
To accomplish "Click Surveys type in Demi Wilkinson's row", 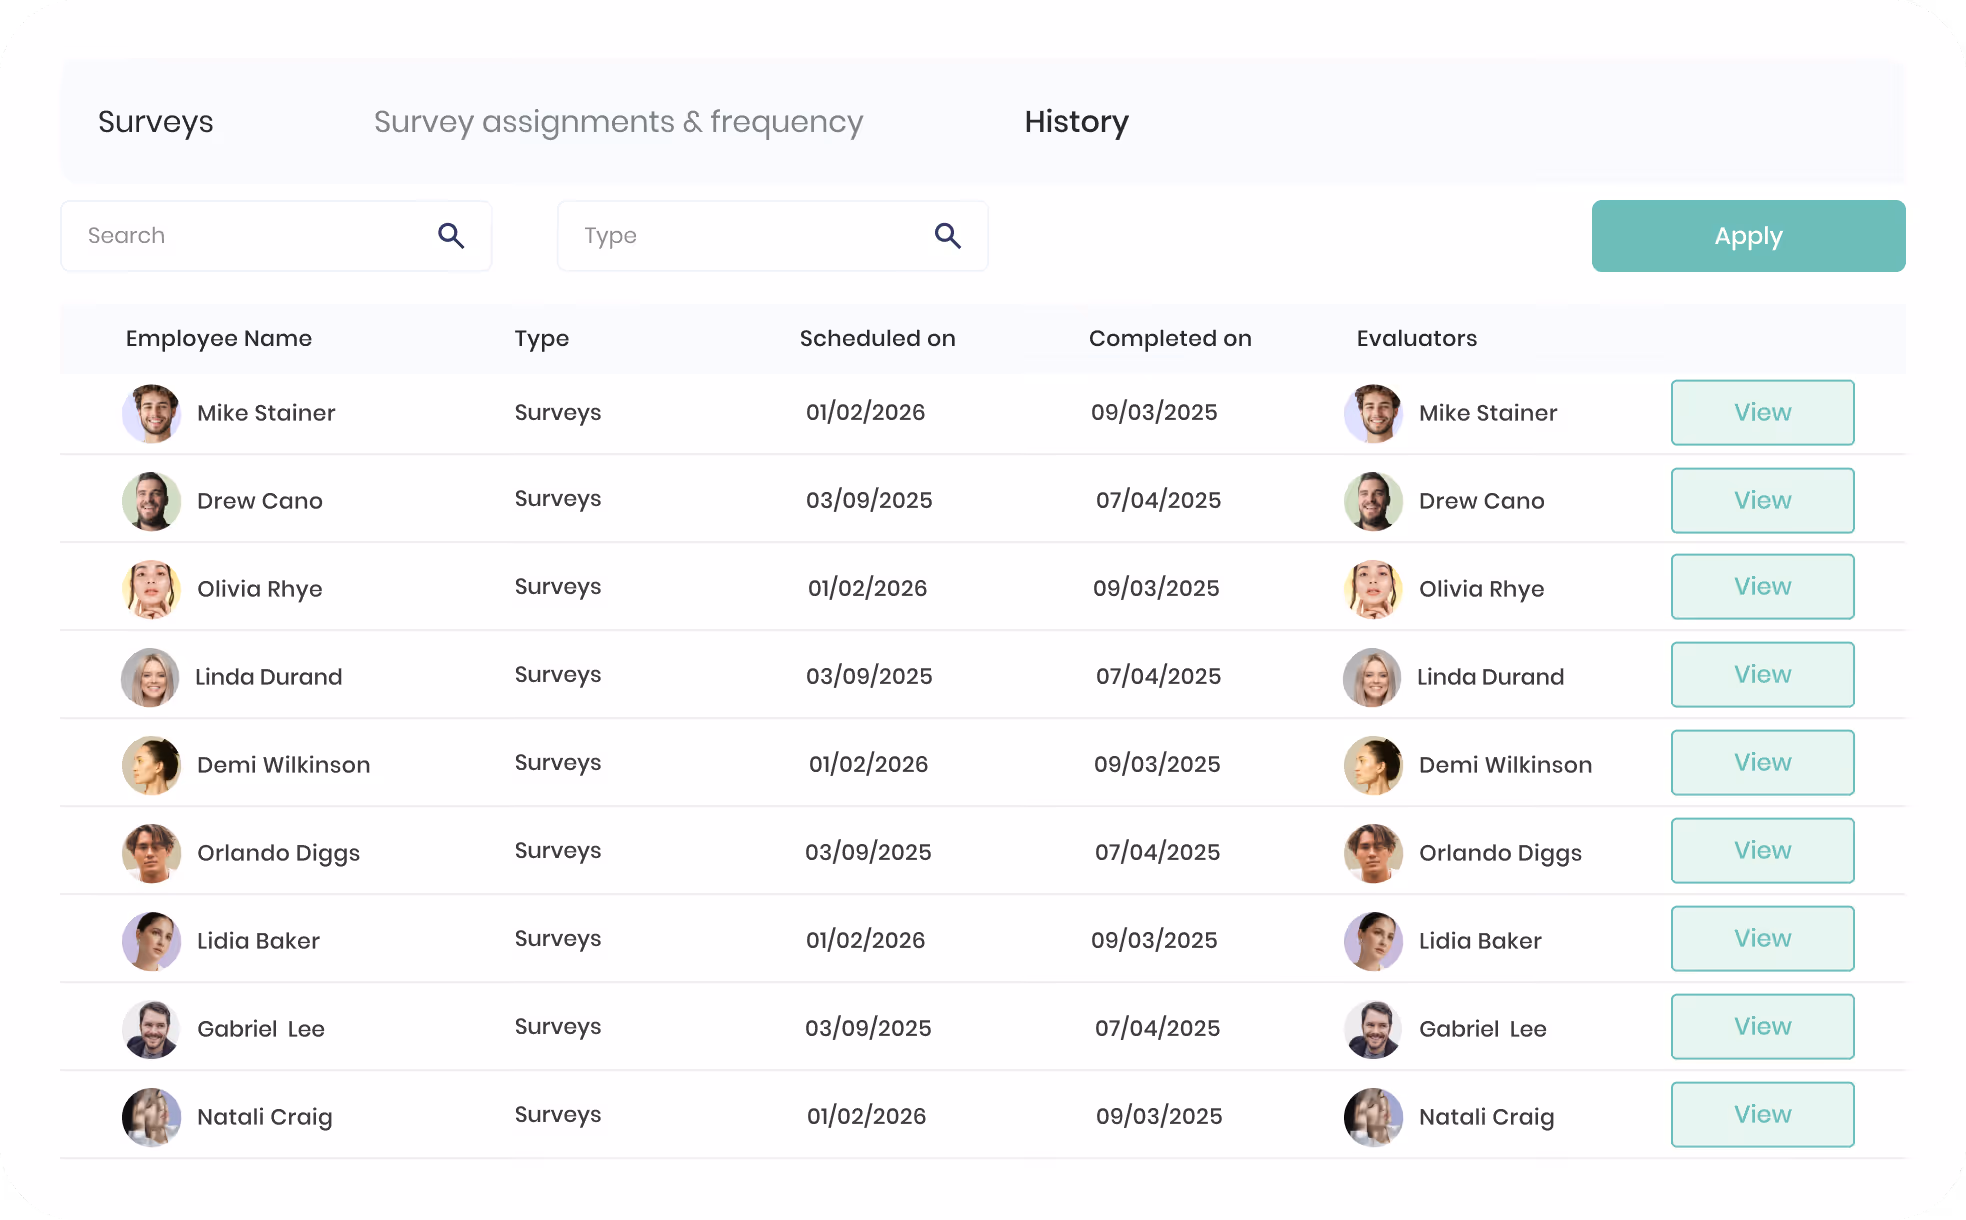I will click(x=558, y=763).
